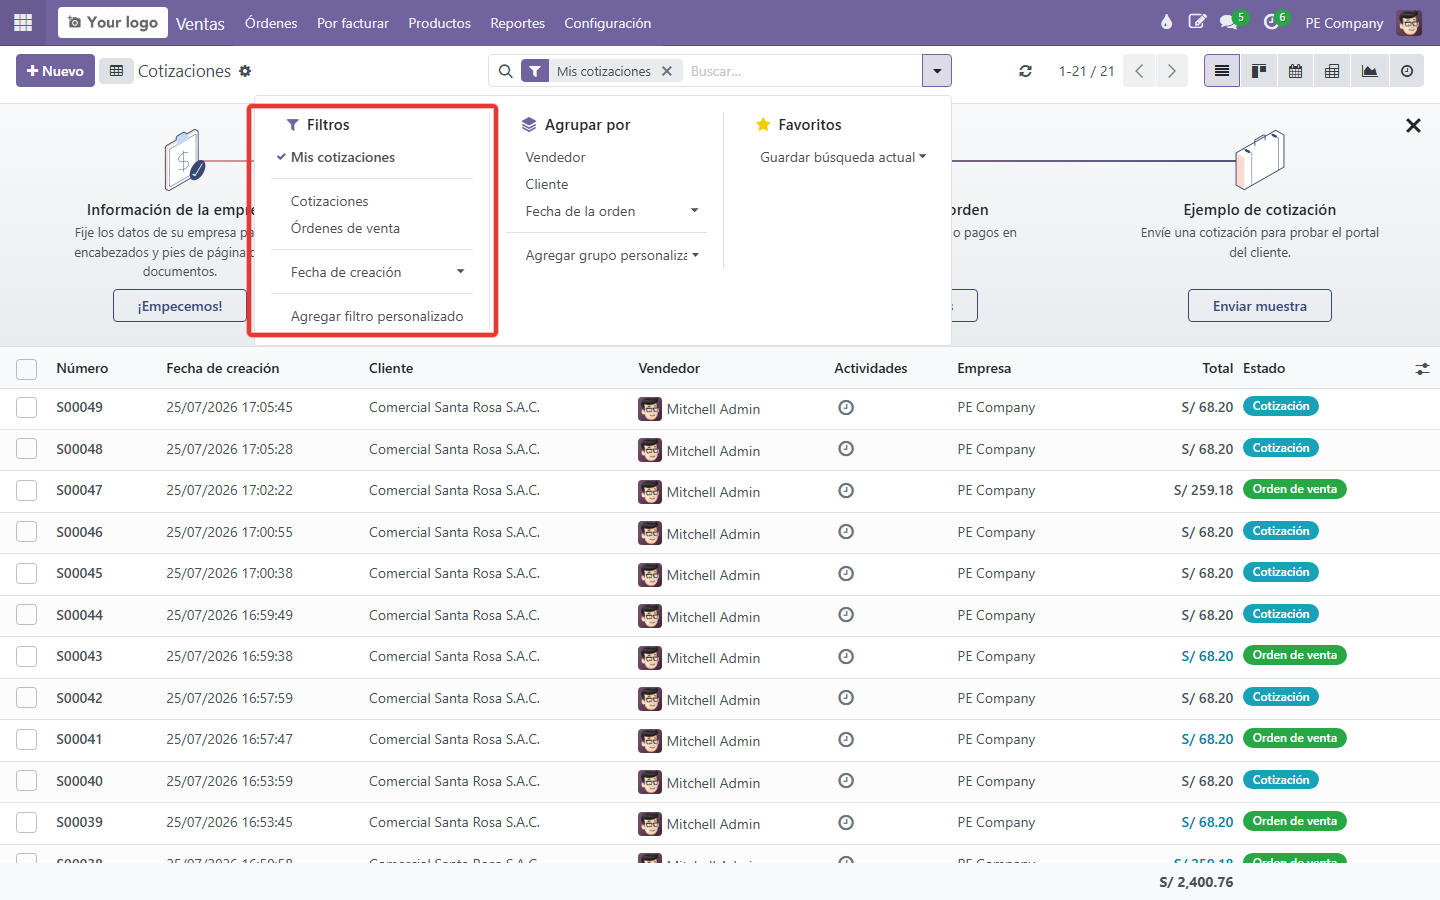Click the Enviar muestra button
The width and height of the screenshot is (1440, 900).
point(1259,306)
